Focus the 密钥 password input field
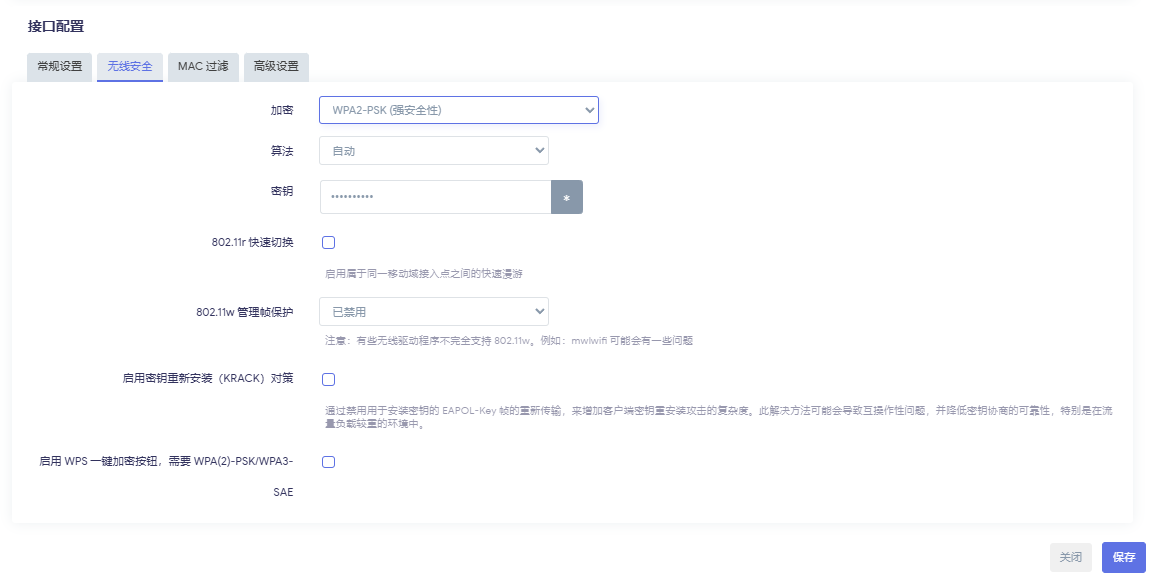1154x578 pixels. click(x=435, y=197)
